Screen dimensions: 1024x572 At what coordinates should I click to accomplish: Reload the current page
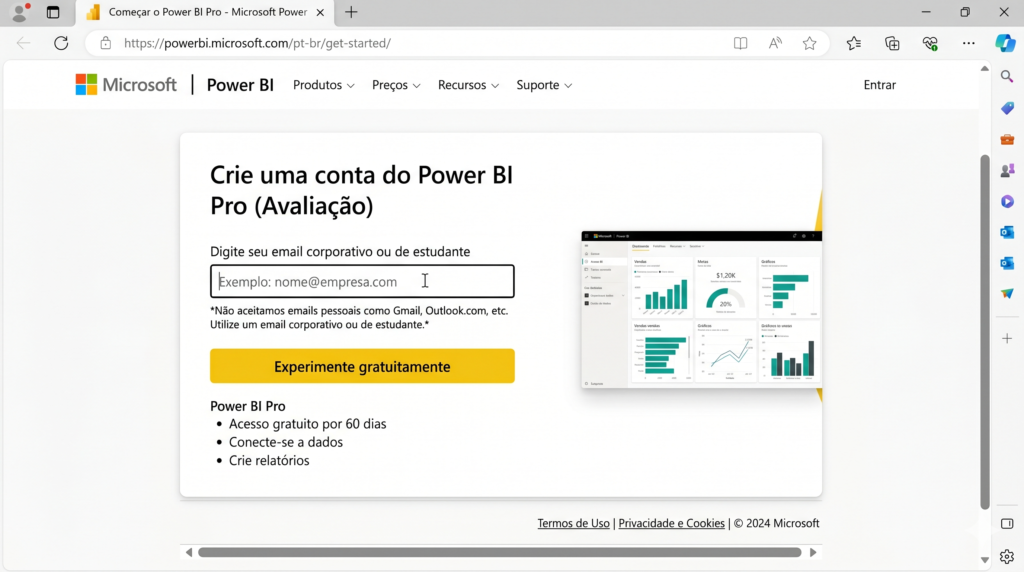[61, 43]
